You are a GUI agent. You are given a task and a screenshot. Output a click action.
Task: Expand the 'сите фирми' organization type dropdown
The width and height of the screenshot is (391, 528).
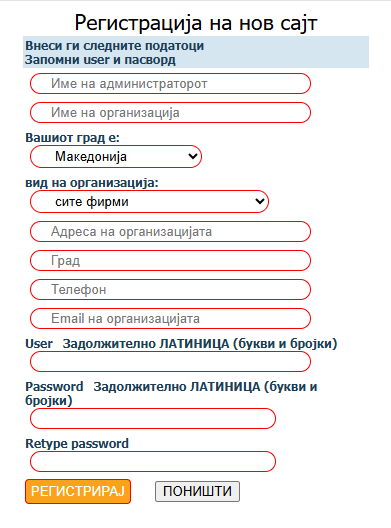149,202
